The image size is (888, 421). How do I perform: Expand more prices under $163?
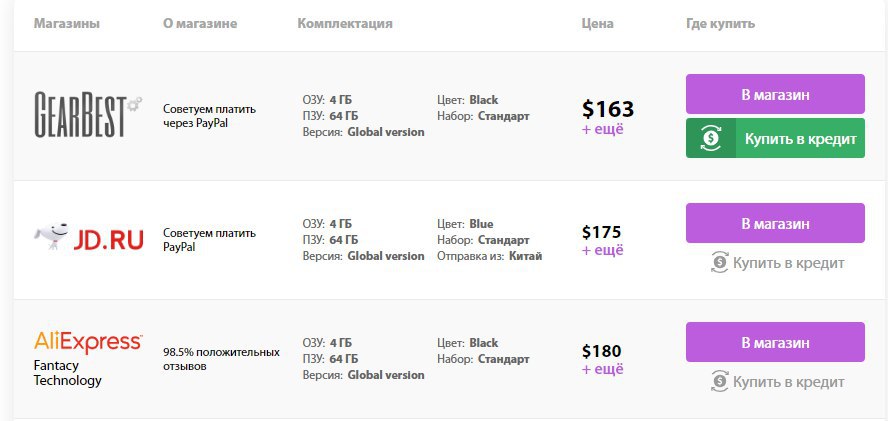click(603, 129)
